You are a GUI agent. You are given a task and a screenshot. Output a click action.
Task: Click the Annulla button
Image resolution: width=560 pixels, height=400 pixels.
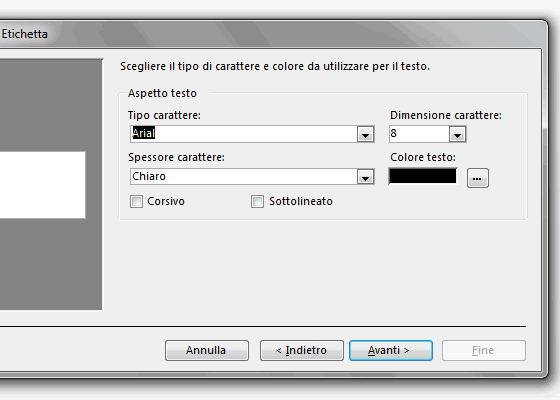click(x=207, y=350)
